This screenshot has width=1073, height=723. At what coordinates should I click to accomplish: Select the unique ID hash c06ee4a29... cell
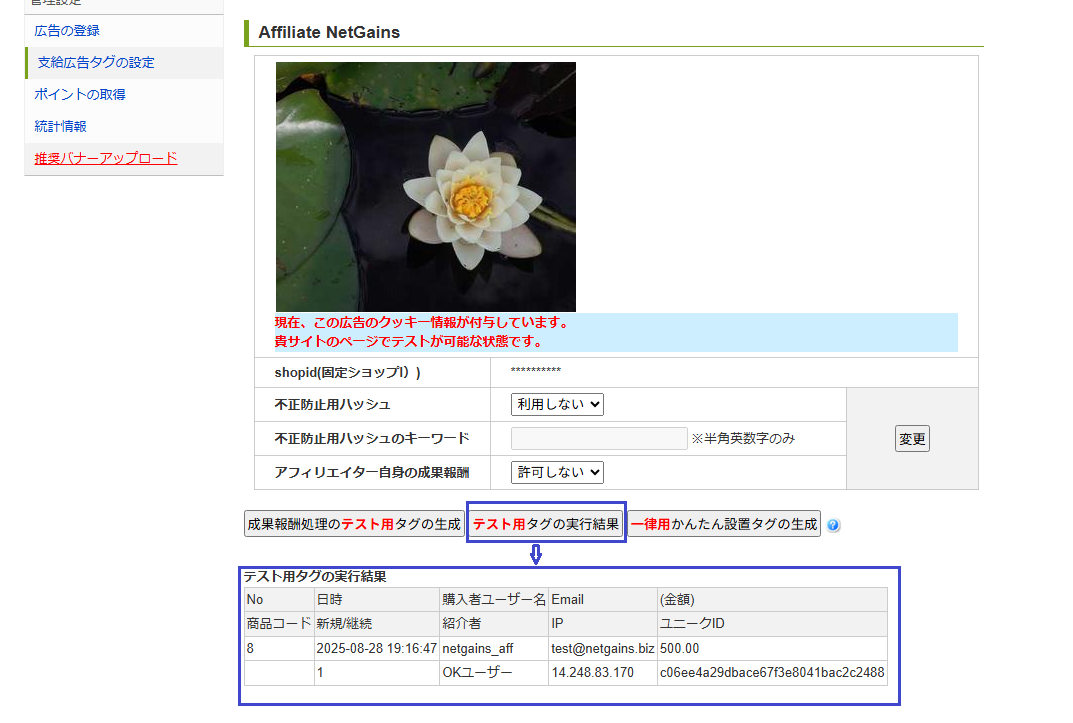pos(771,673)
